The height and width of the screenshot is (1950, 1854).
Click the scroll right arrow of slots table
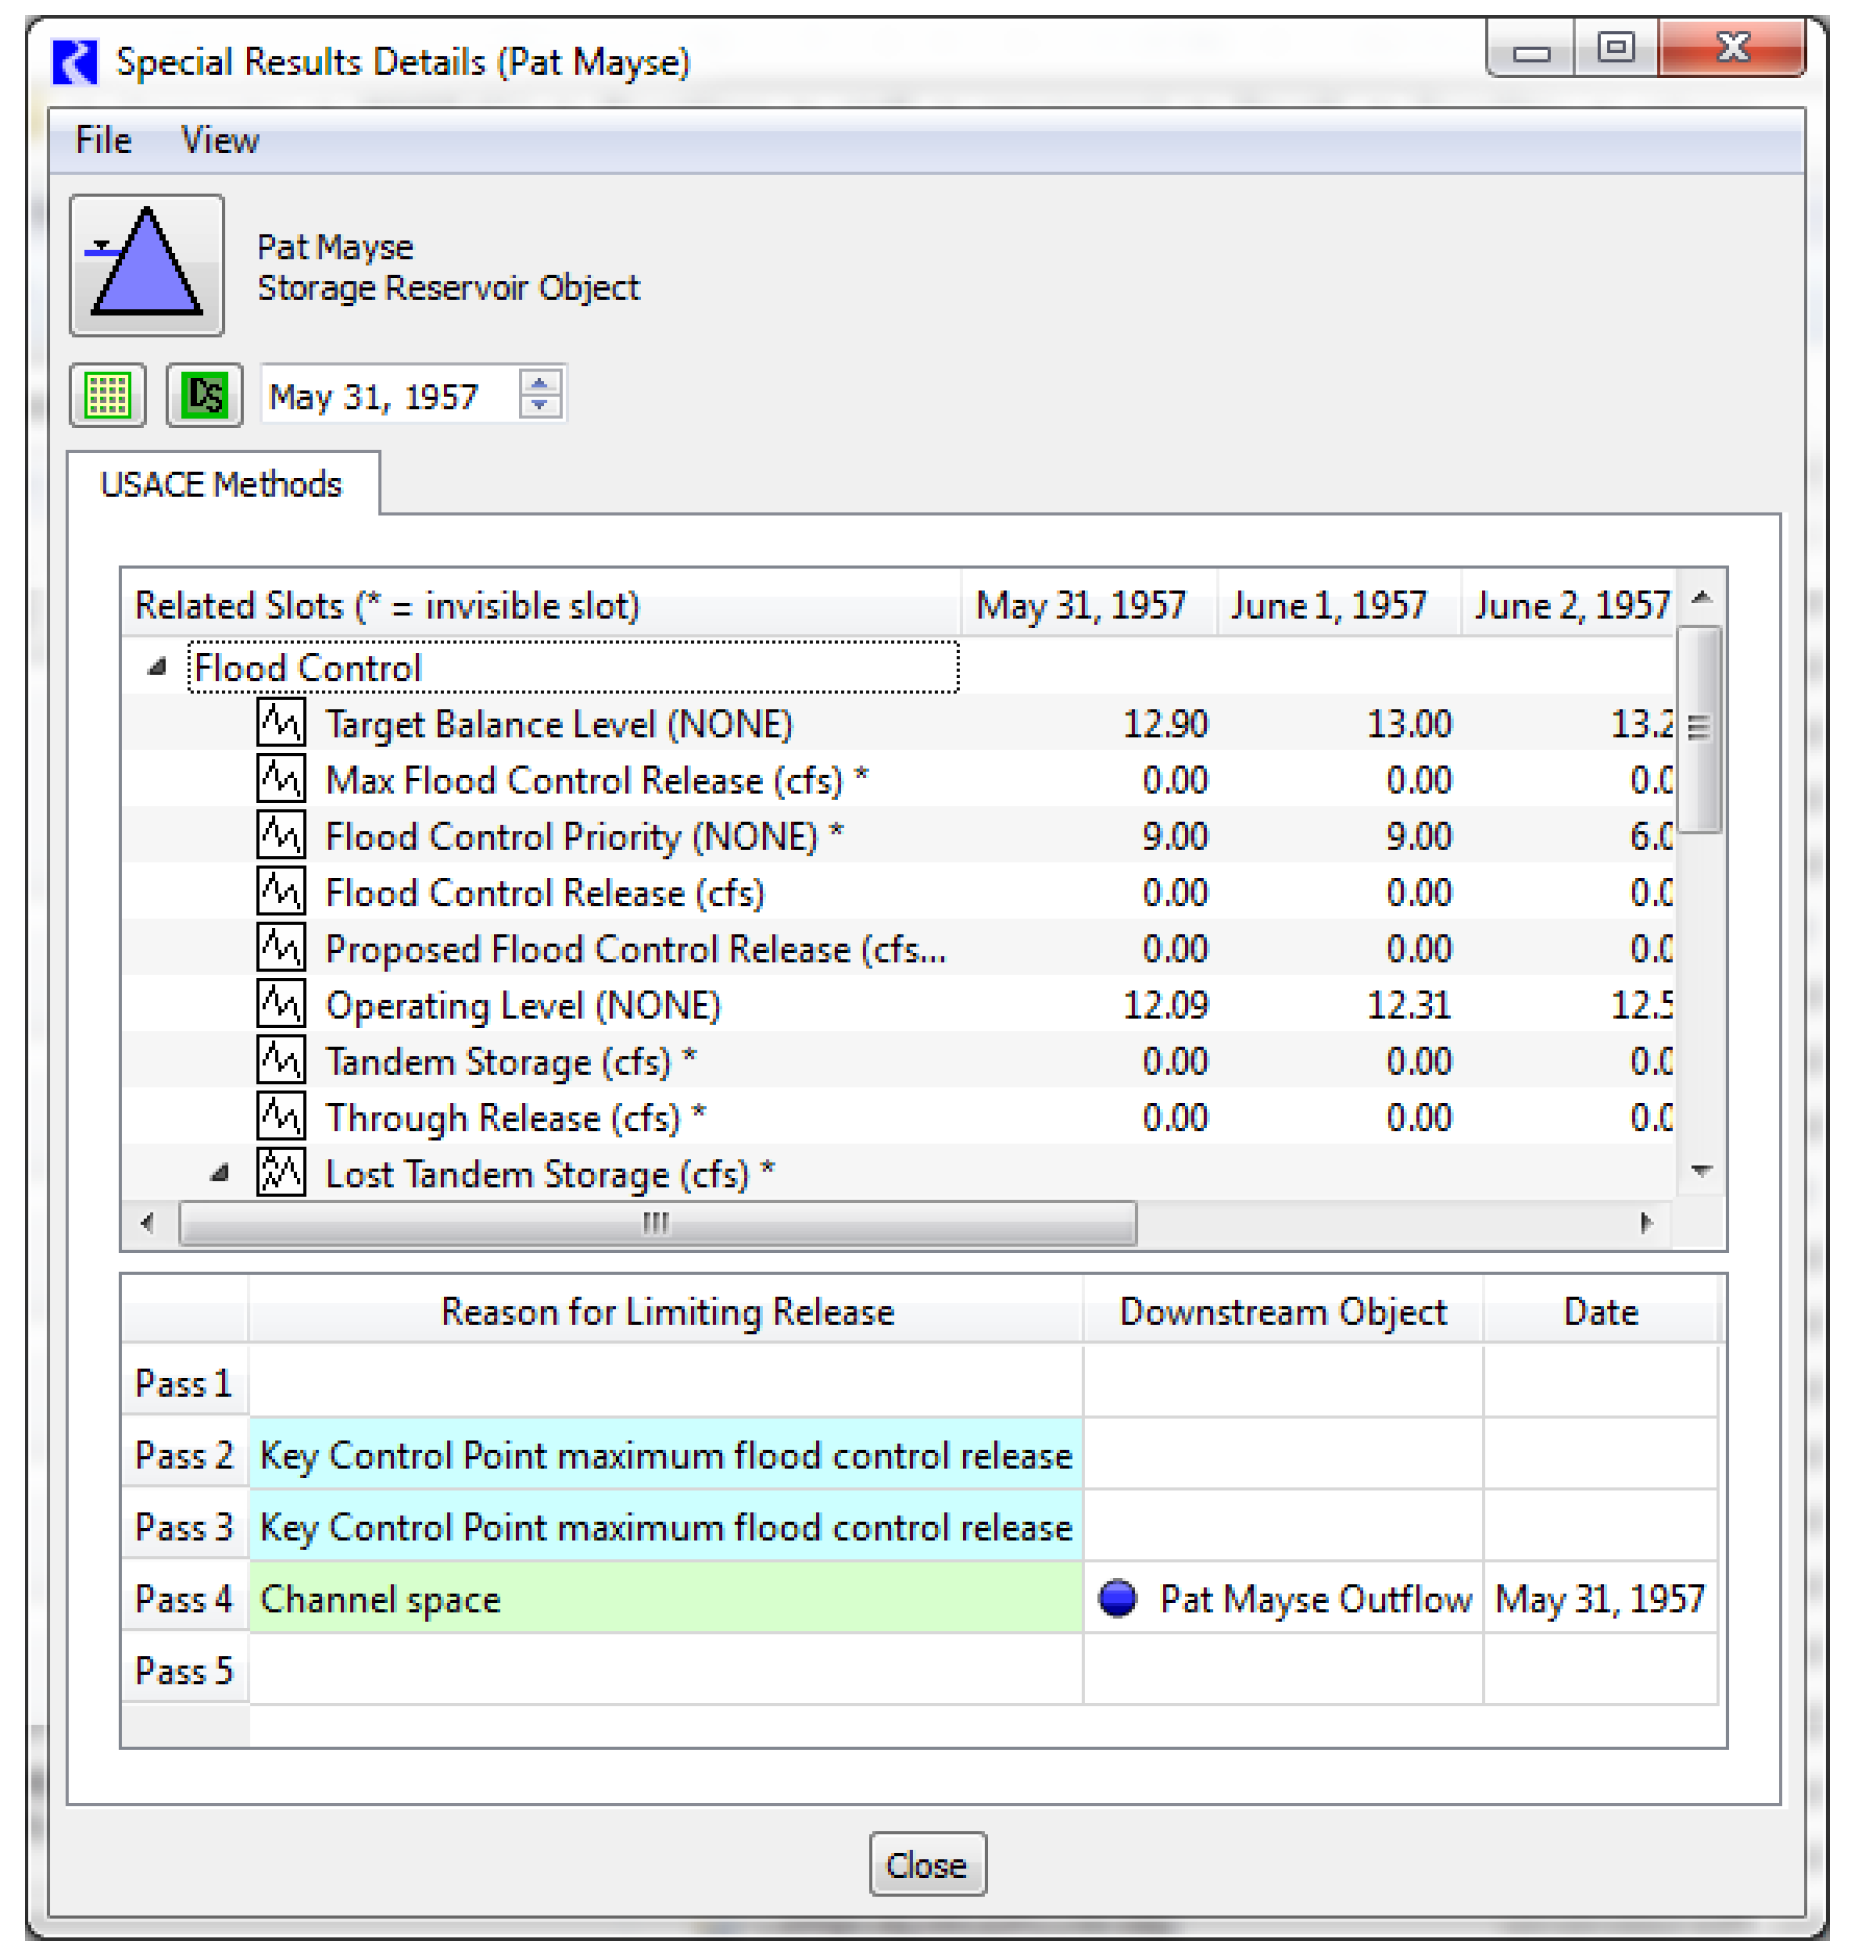(x=1645, y=1223)
